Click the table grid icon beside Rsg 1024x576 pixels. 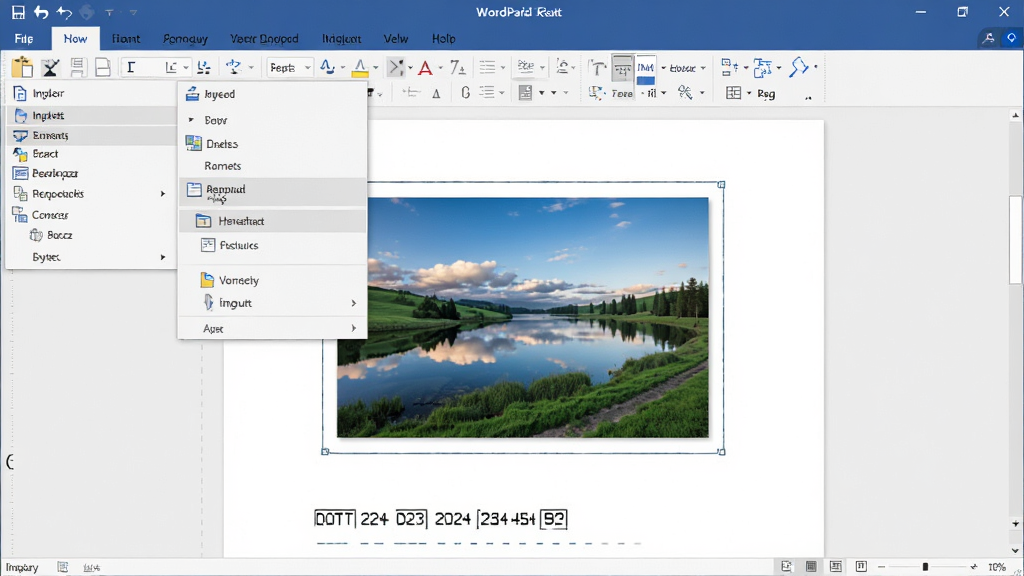[733, 93]
